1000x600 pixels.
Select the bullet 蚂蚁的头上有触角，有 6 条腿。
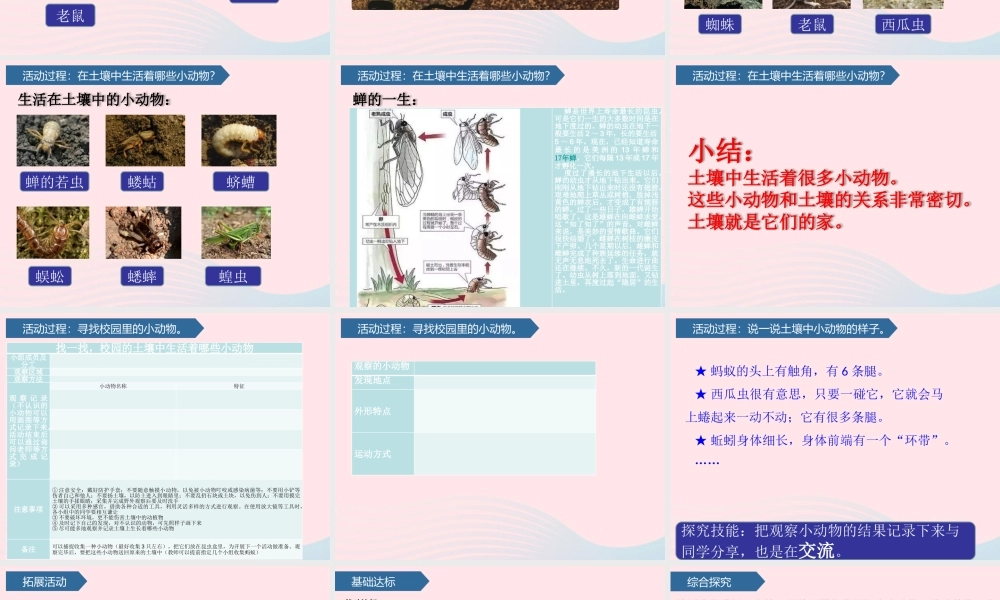[789, 371]
